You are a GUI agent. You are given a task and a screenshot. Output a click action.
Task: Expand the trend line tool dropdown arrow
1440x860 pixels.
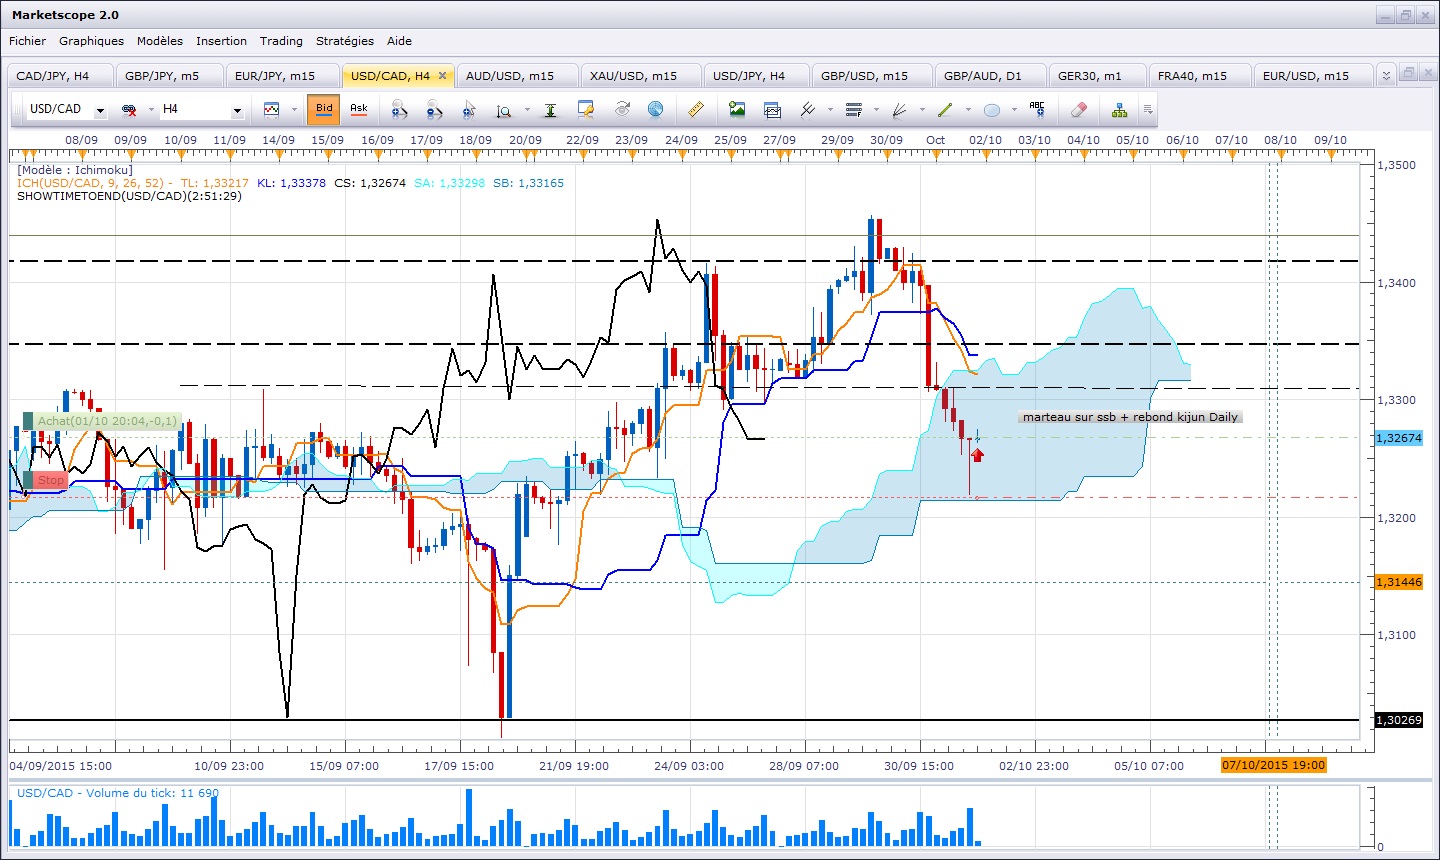point(968,110)
